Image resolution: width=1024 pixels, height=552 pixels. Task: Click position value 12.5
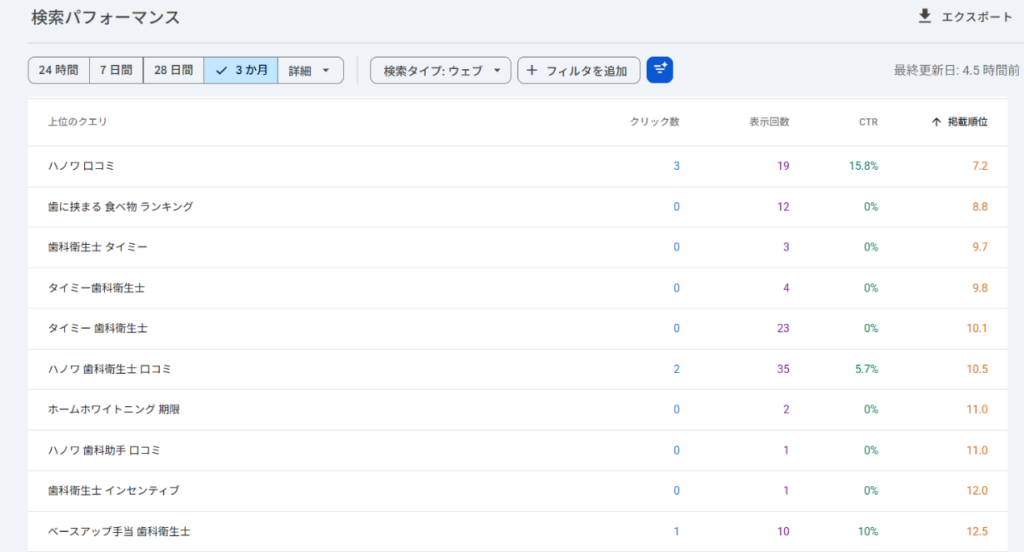pos(977,532)
